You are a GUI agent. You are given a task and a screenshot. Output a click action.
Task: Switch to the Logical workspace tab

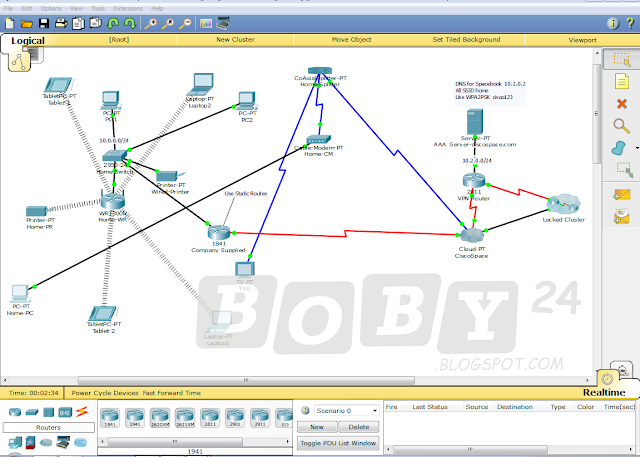pos(28,41)
